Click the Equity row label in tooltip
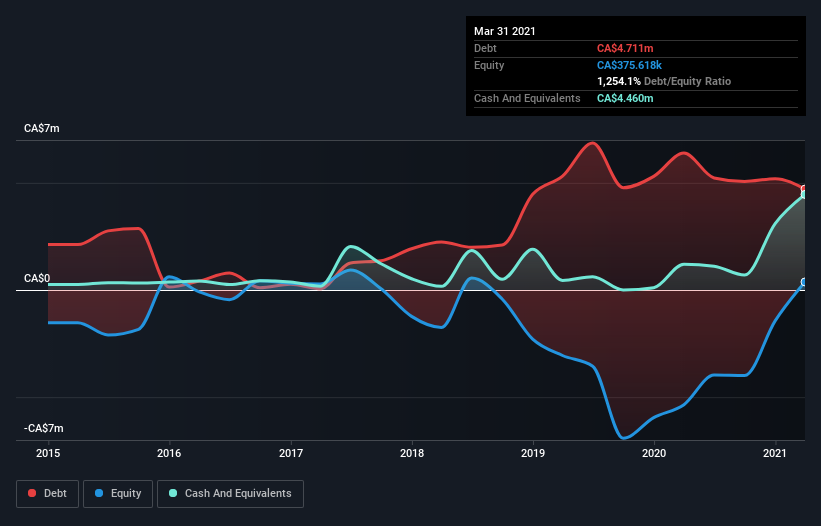Image resolution: width=821 pixels, height=526 pixels. tap(489, 65)
